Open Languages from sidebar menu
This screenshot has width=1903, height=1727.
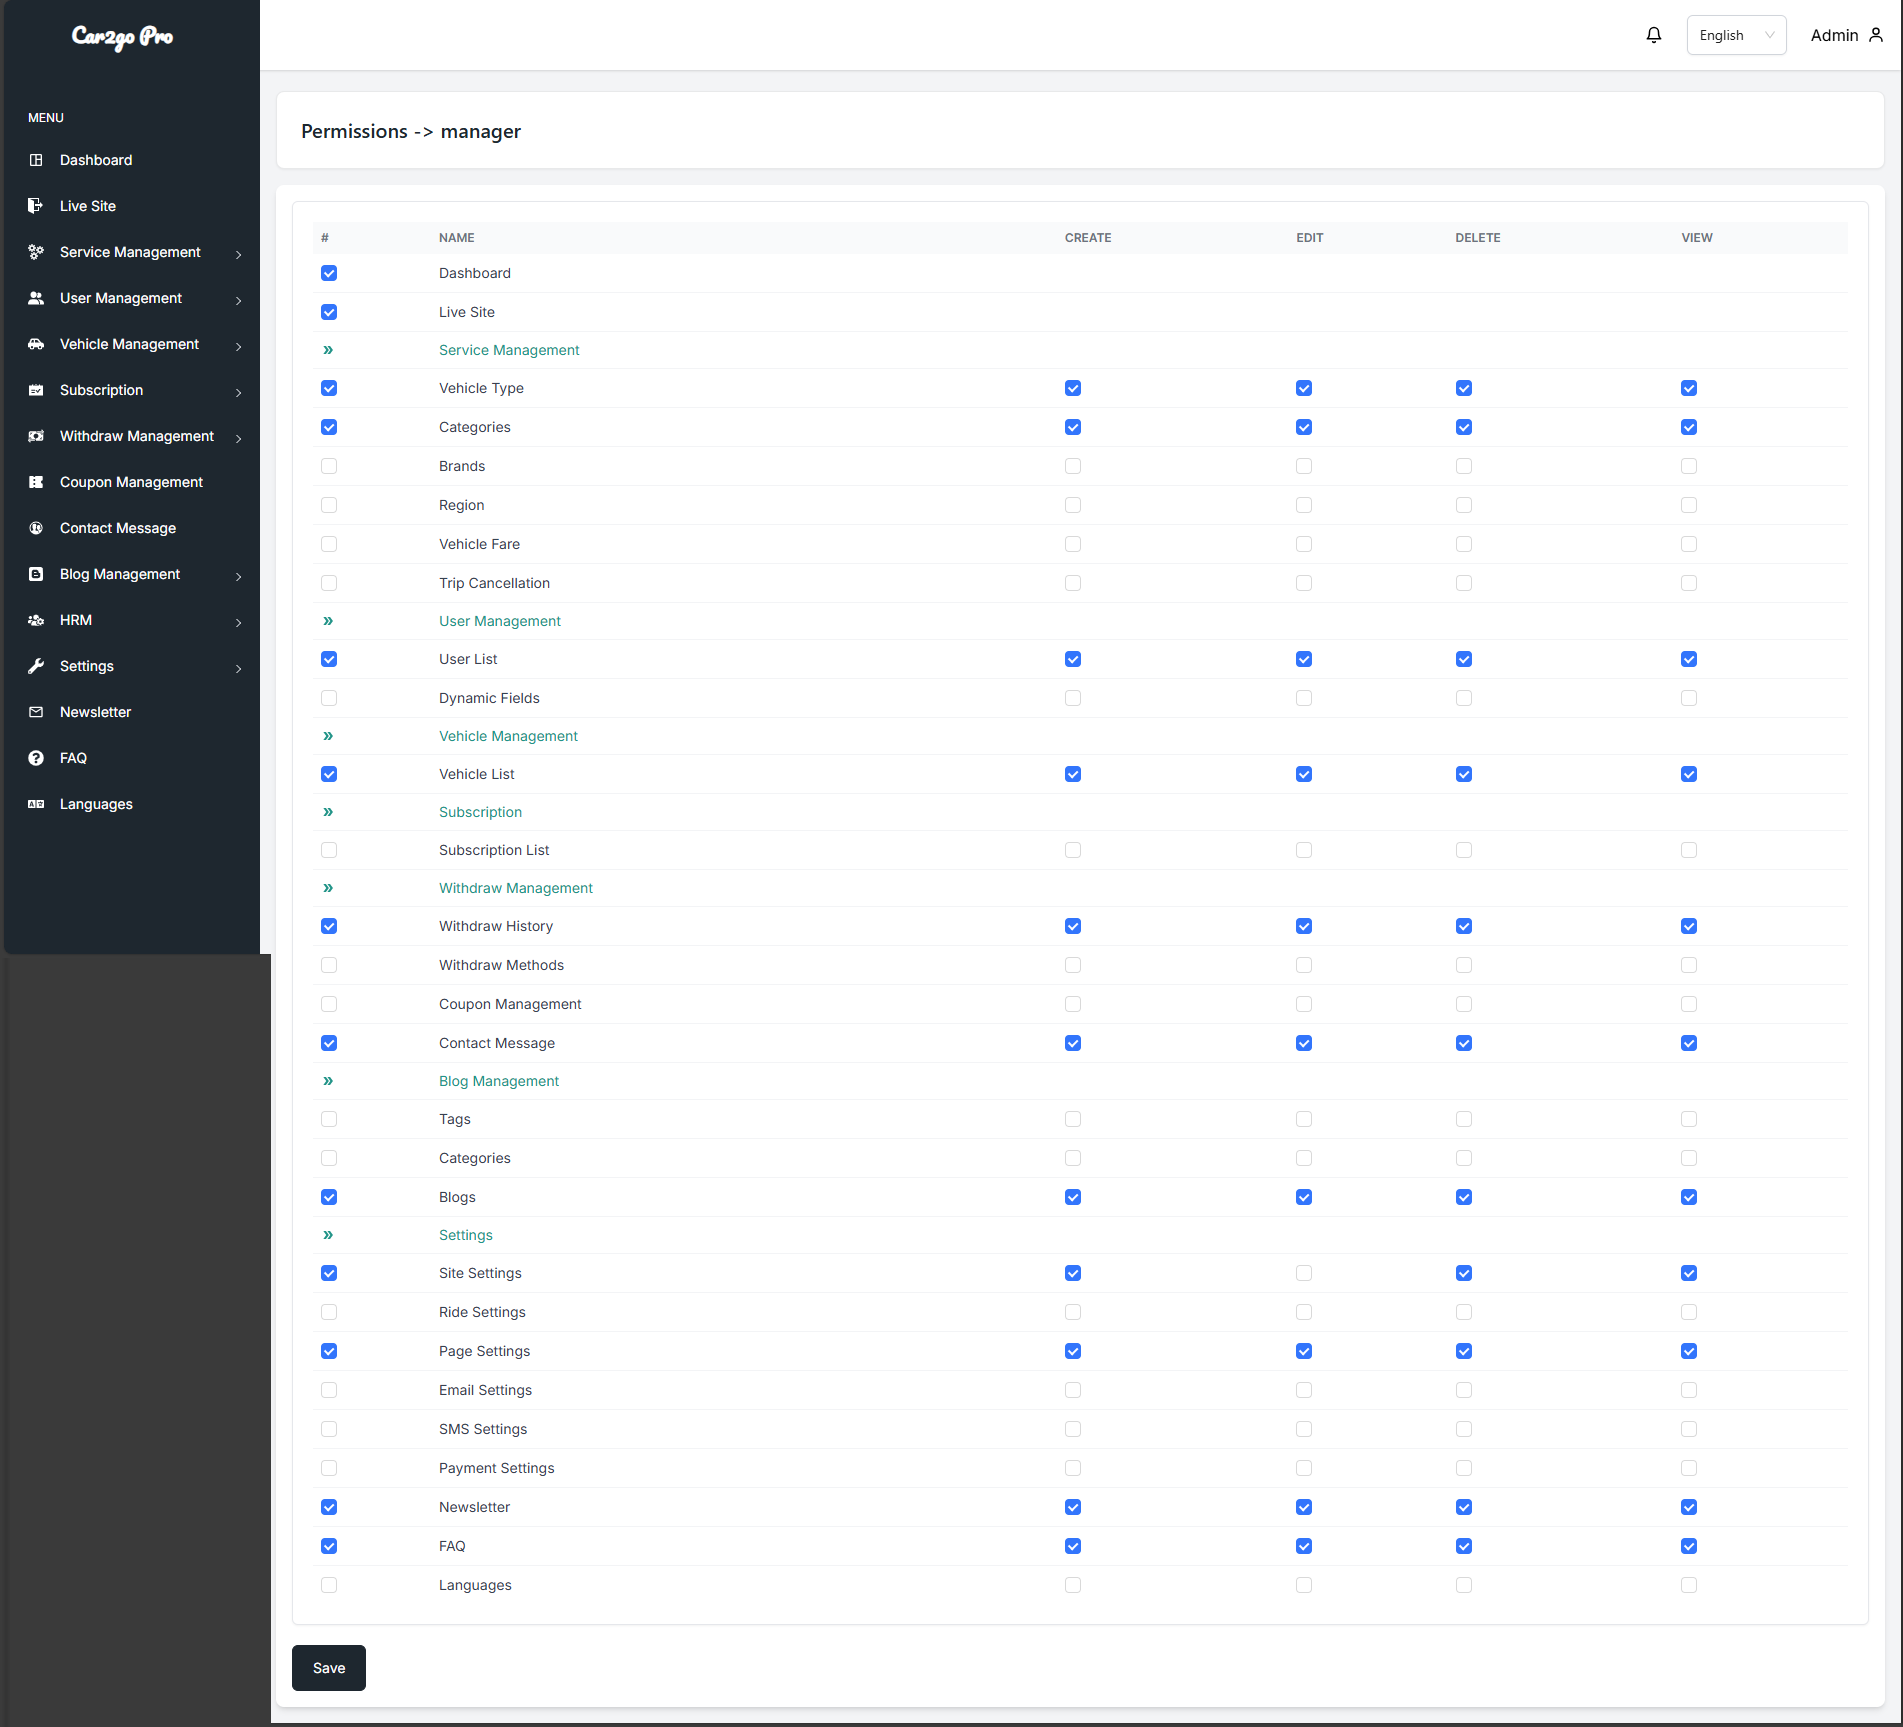point(96,804)
